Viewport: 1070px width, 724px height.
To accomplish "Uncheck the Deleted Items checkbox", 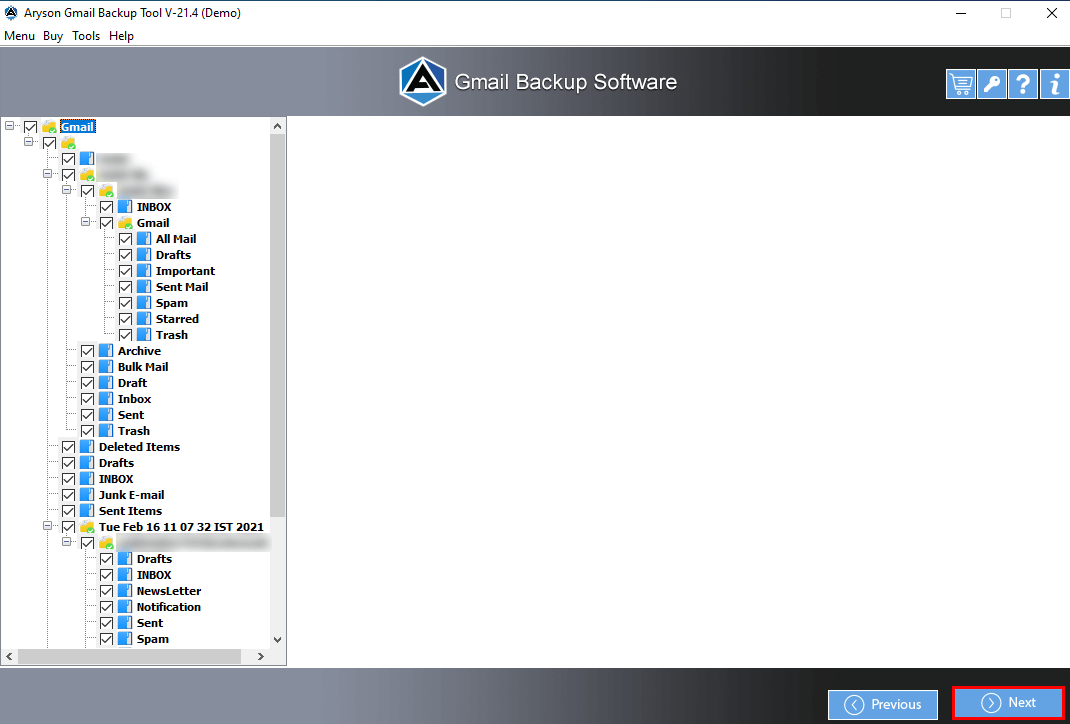I will click(68, 447).
